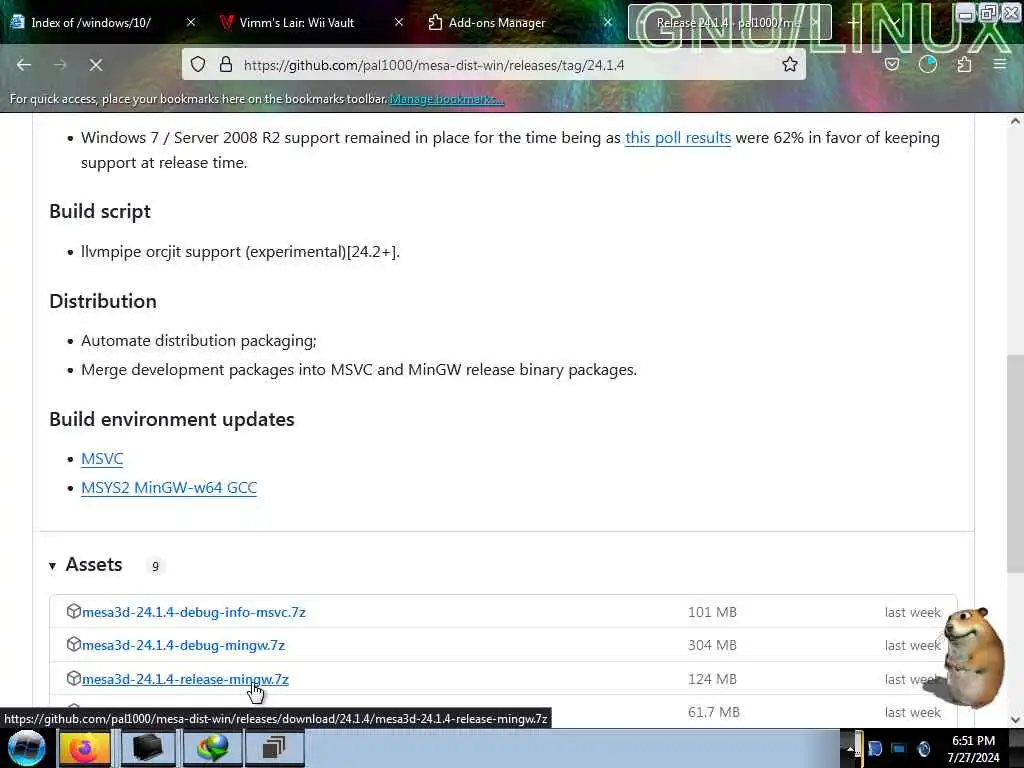Open the Extensions puzzle icon
This screenshot has width=1024, height=768.
pyautogui.click(x=964, y=65)
